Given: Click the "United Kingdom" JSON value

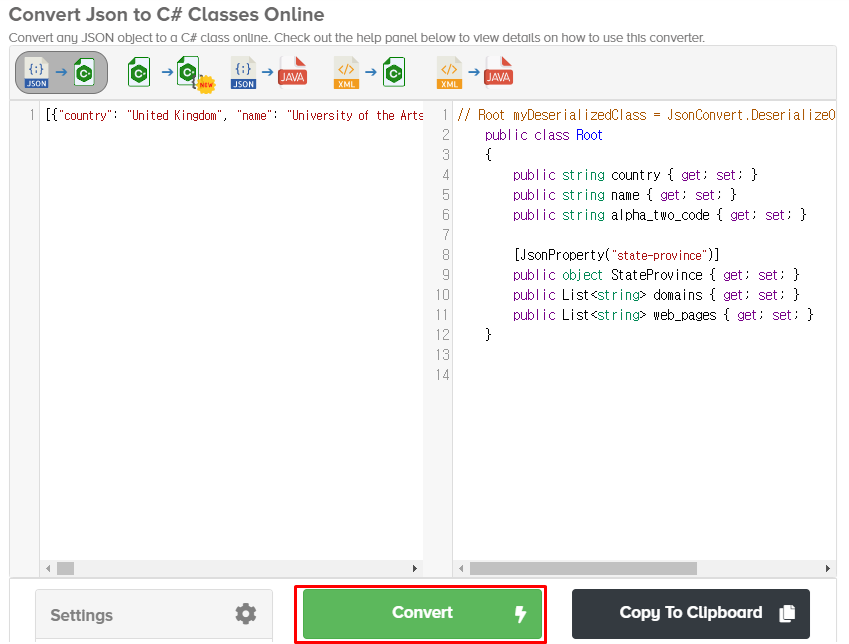Looking at the screenshot, I should (173, 115).
